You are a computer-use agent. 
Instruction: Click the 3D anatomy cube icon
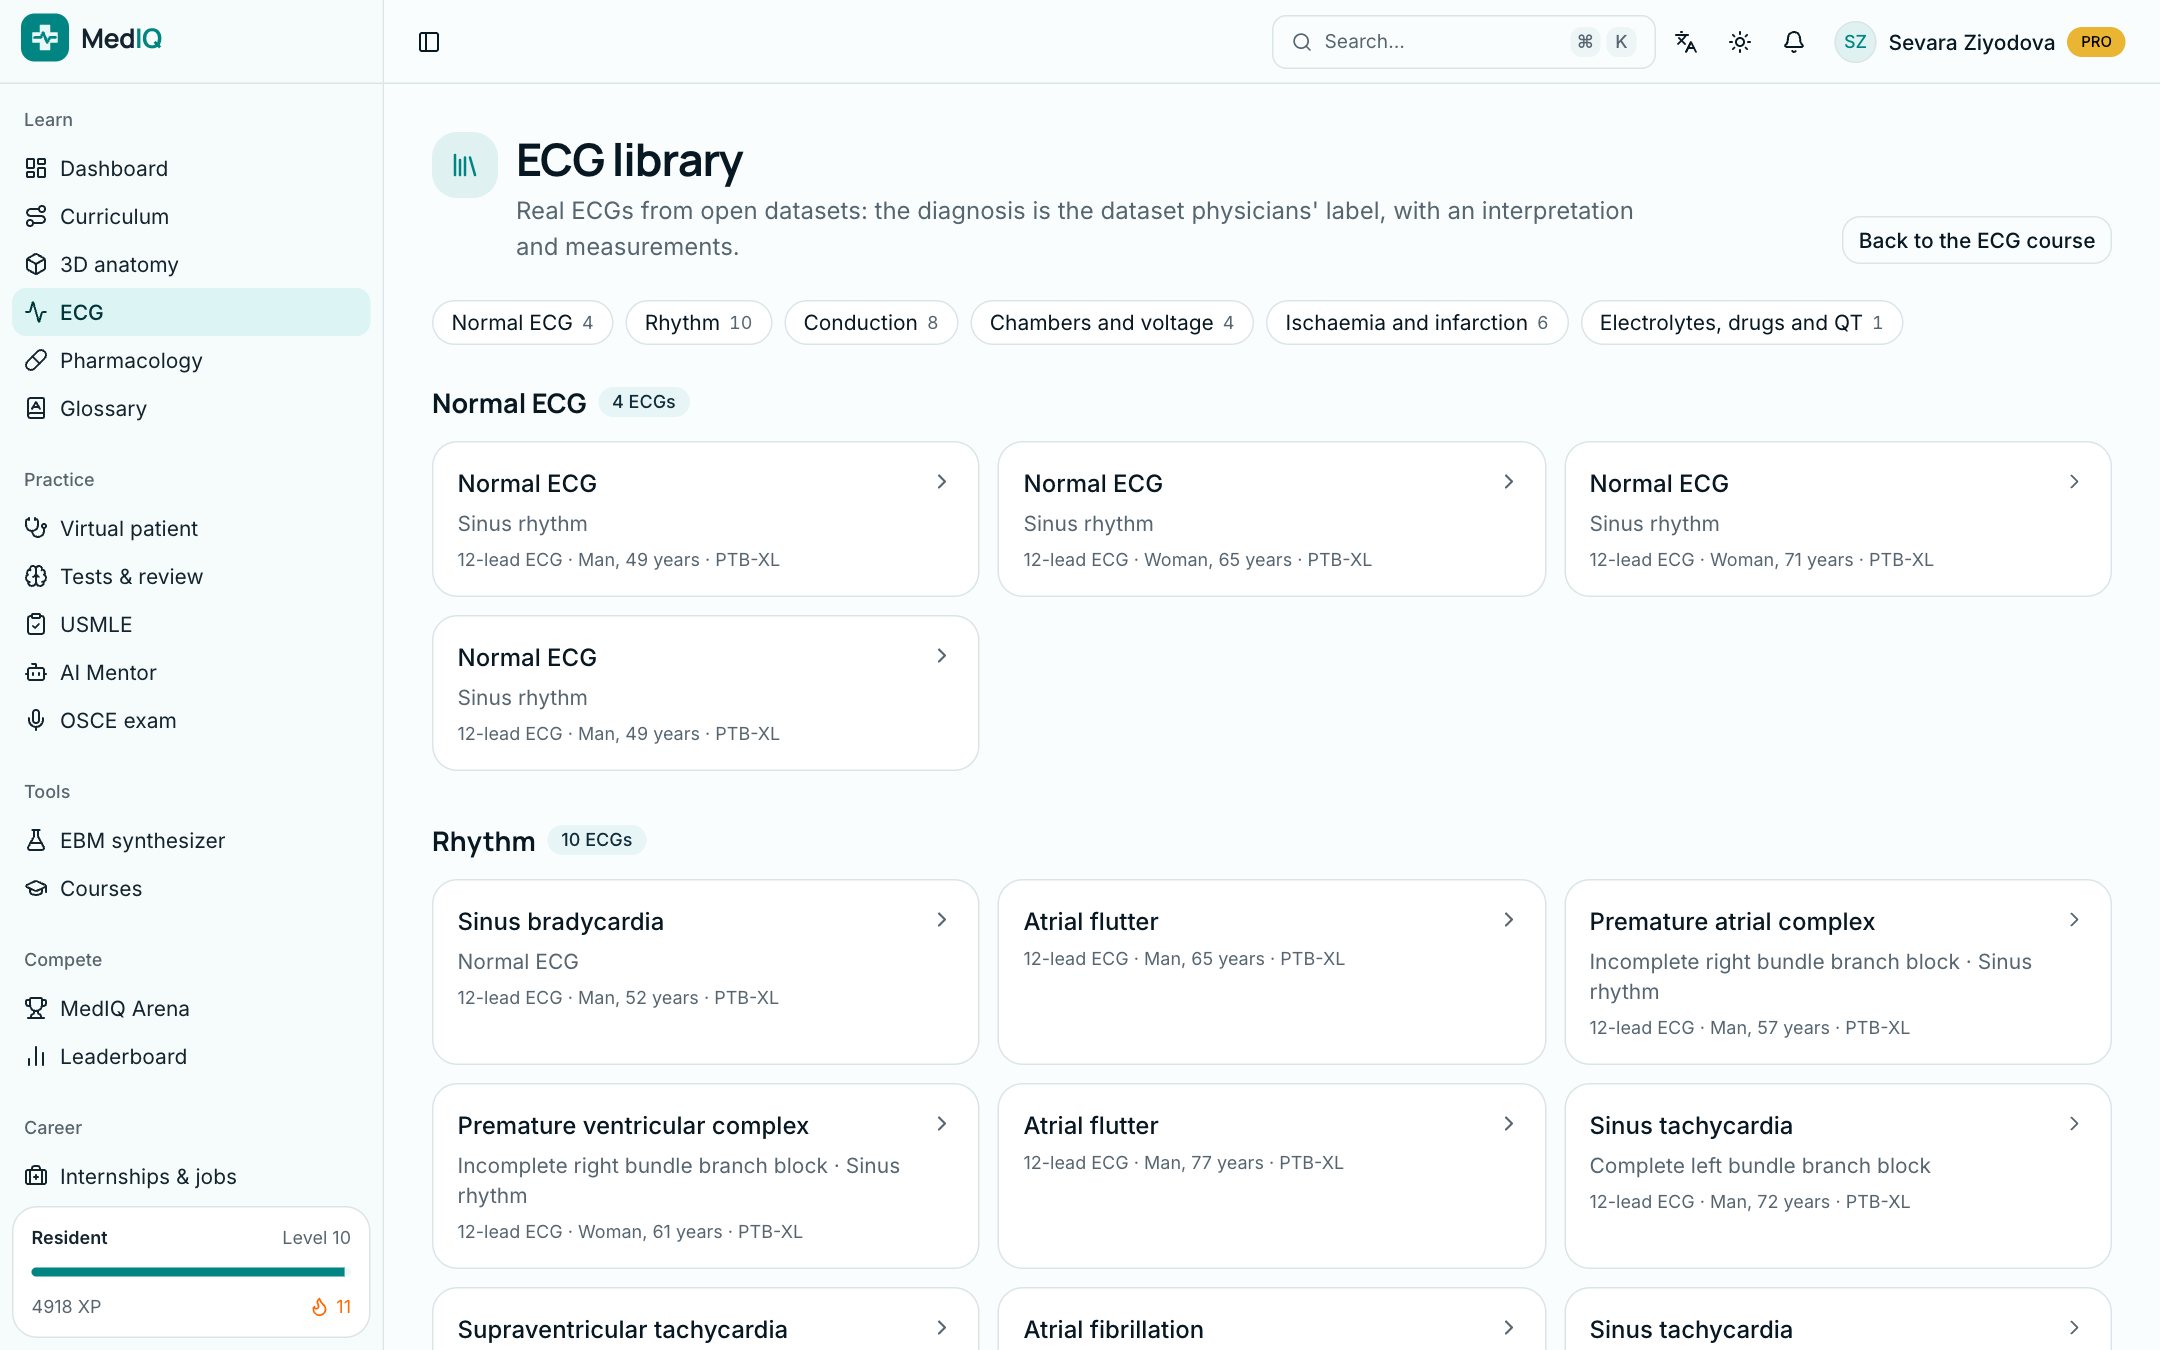36,264
